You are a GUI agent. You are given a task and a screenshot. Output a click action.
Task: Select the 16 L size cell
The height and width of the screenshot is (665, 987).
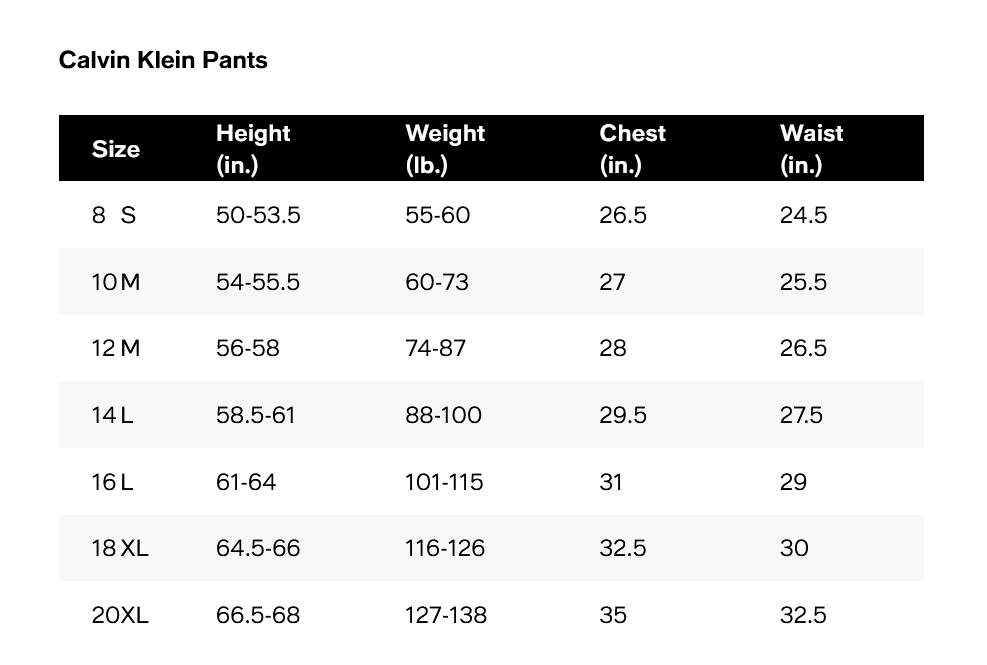coord(112,482)
